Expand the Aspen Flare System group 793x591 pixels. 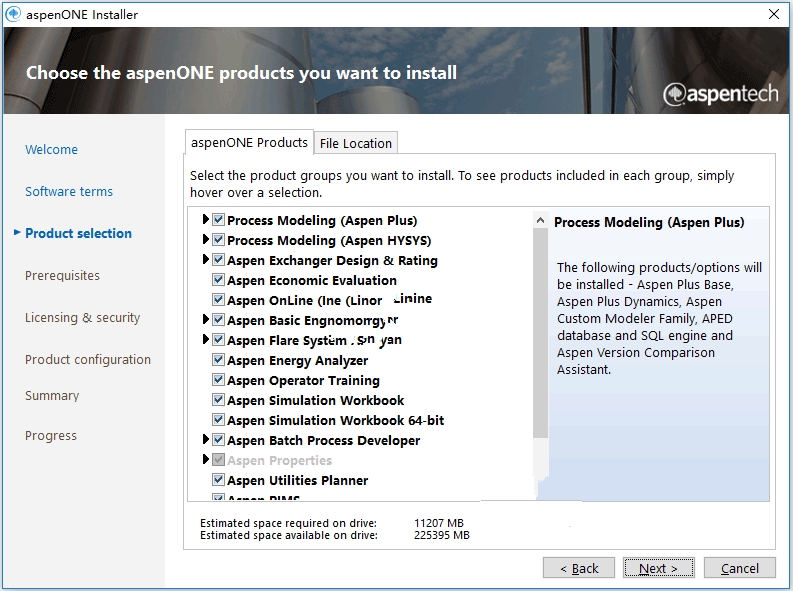(205, 339)
